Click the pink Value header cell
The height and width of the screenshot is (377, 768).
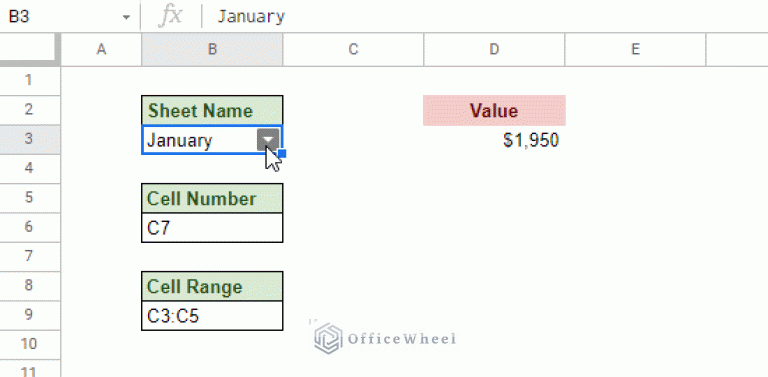(x=494, y=110)
